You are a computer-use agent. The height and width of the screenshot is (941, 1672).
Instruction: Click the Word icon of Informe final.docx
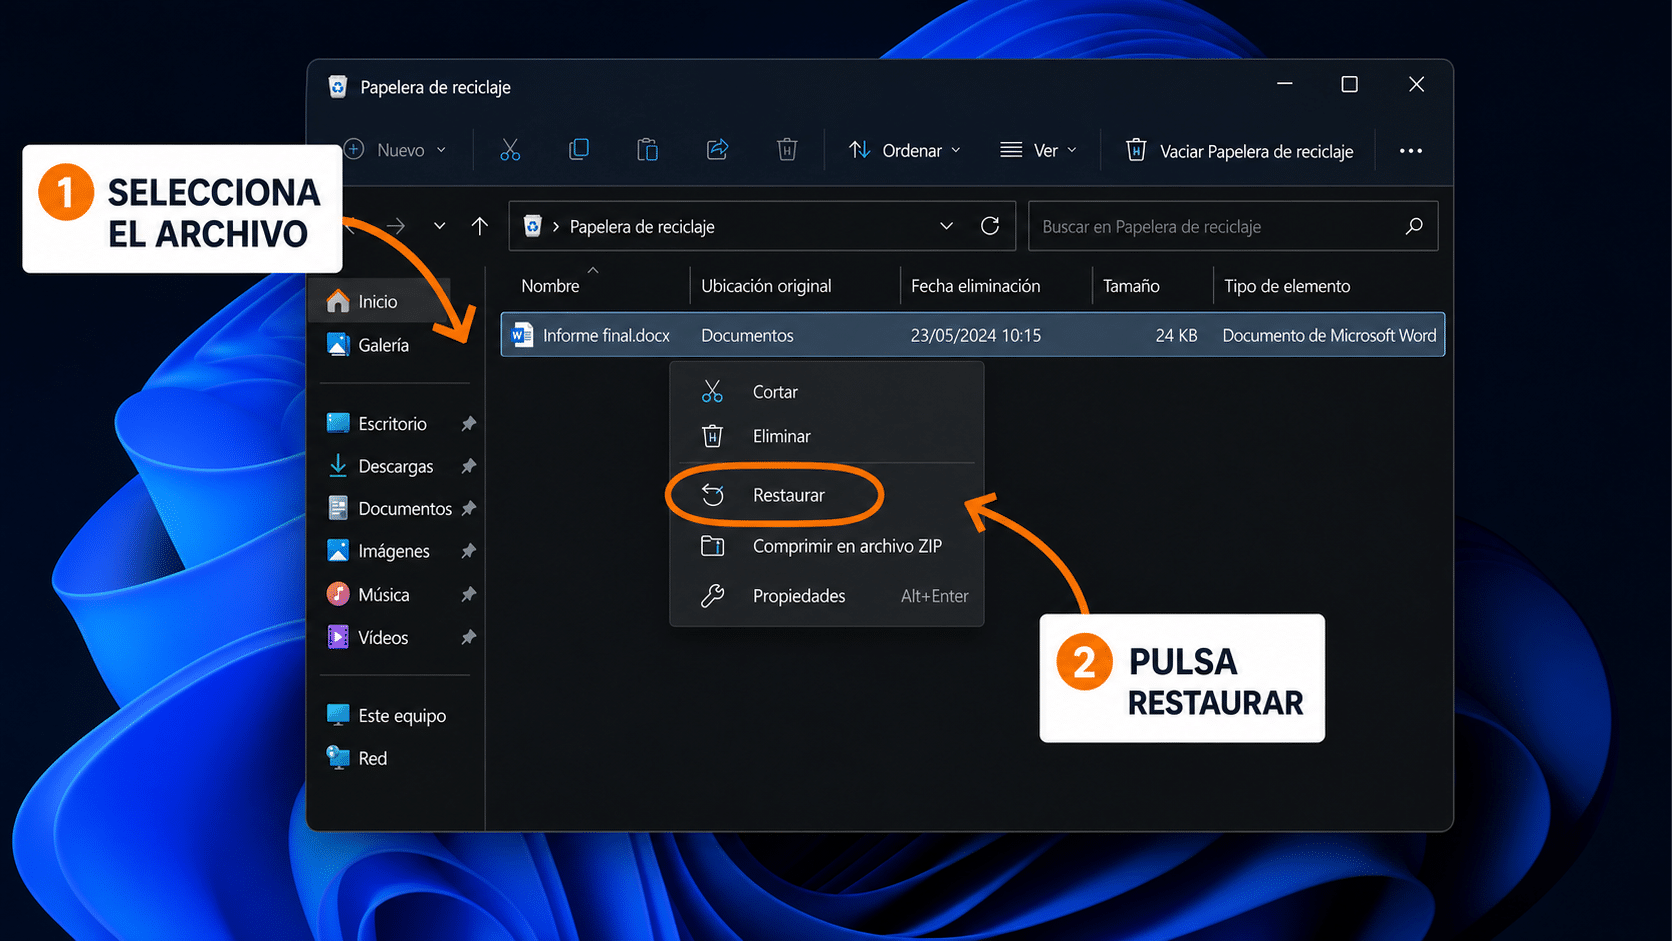pyautogui.click(x=522, y=335)
